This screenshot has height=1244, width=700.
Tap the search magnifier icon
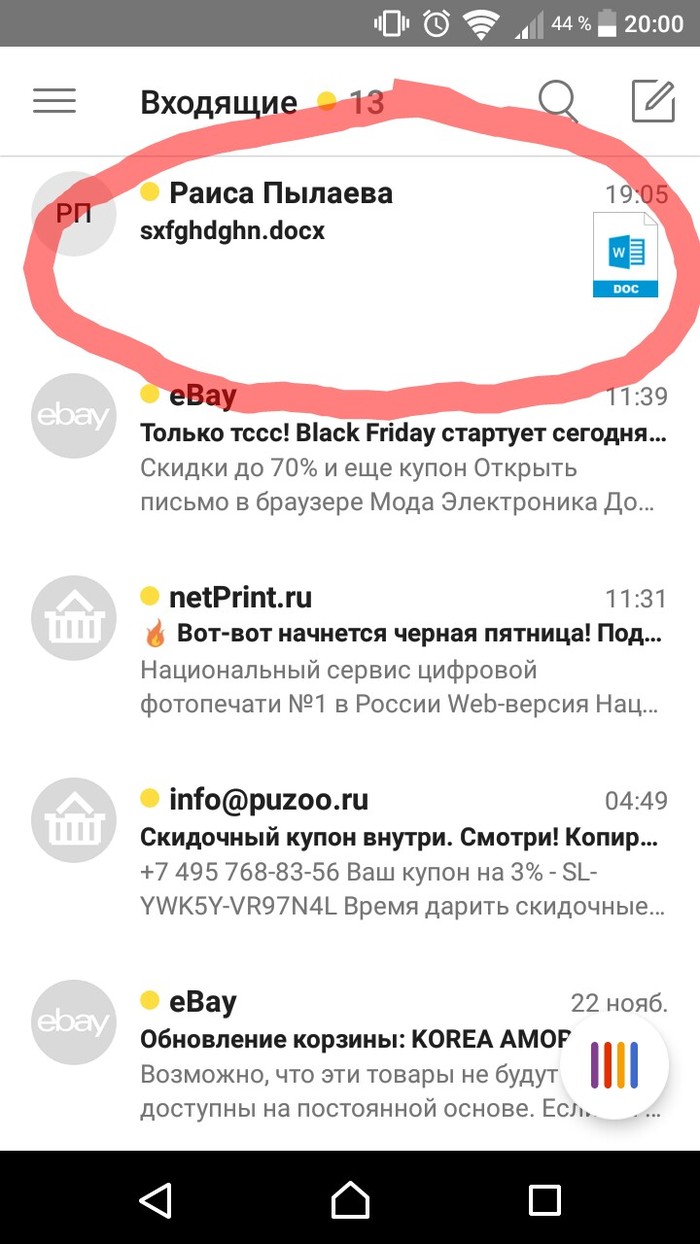click(558, 101)
